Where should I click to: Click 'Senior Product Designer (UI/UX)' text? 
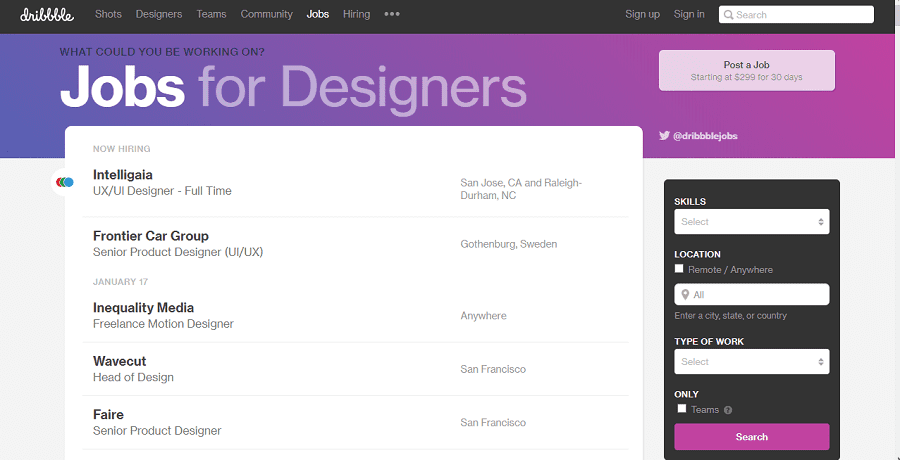tap(178, 252)
